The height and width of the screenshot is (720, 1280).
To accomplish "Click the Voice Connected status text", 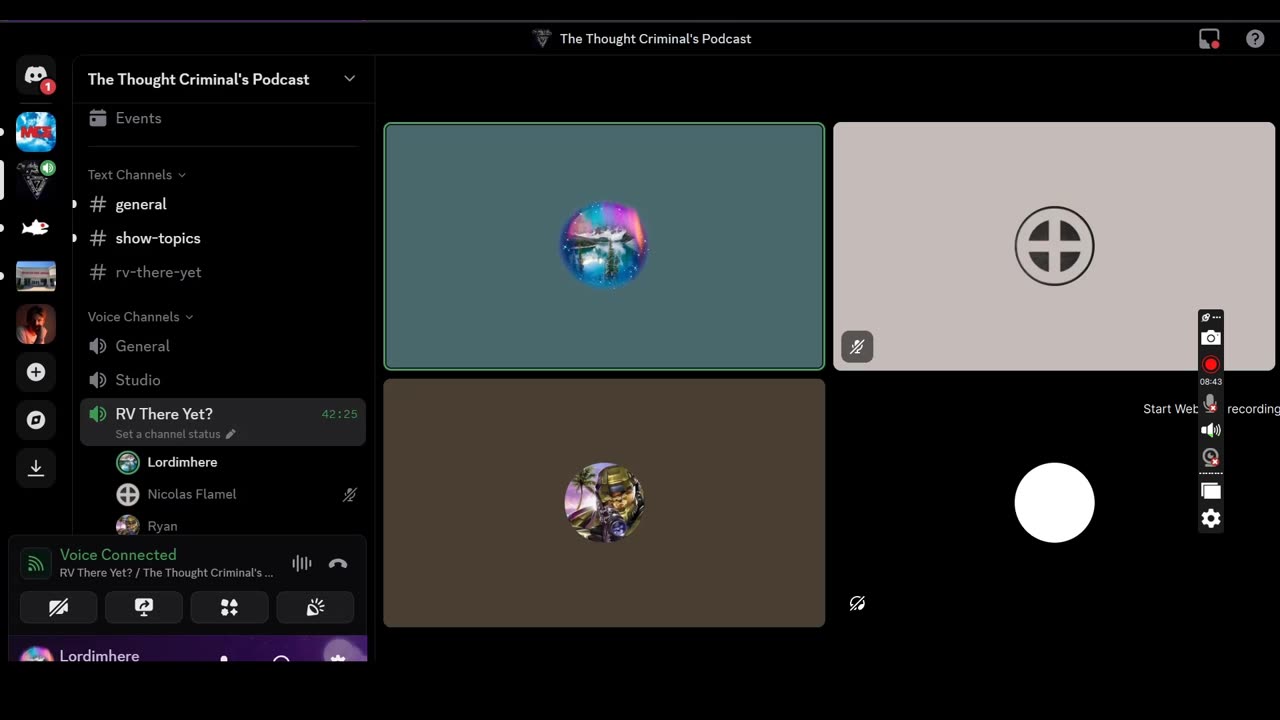I will pos(118,555).
